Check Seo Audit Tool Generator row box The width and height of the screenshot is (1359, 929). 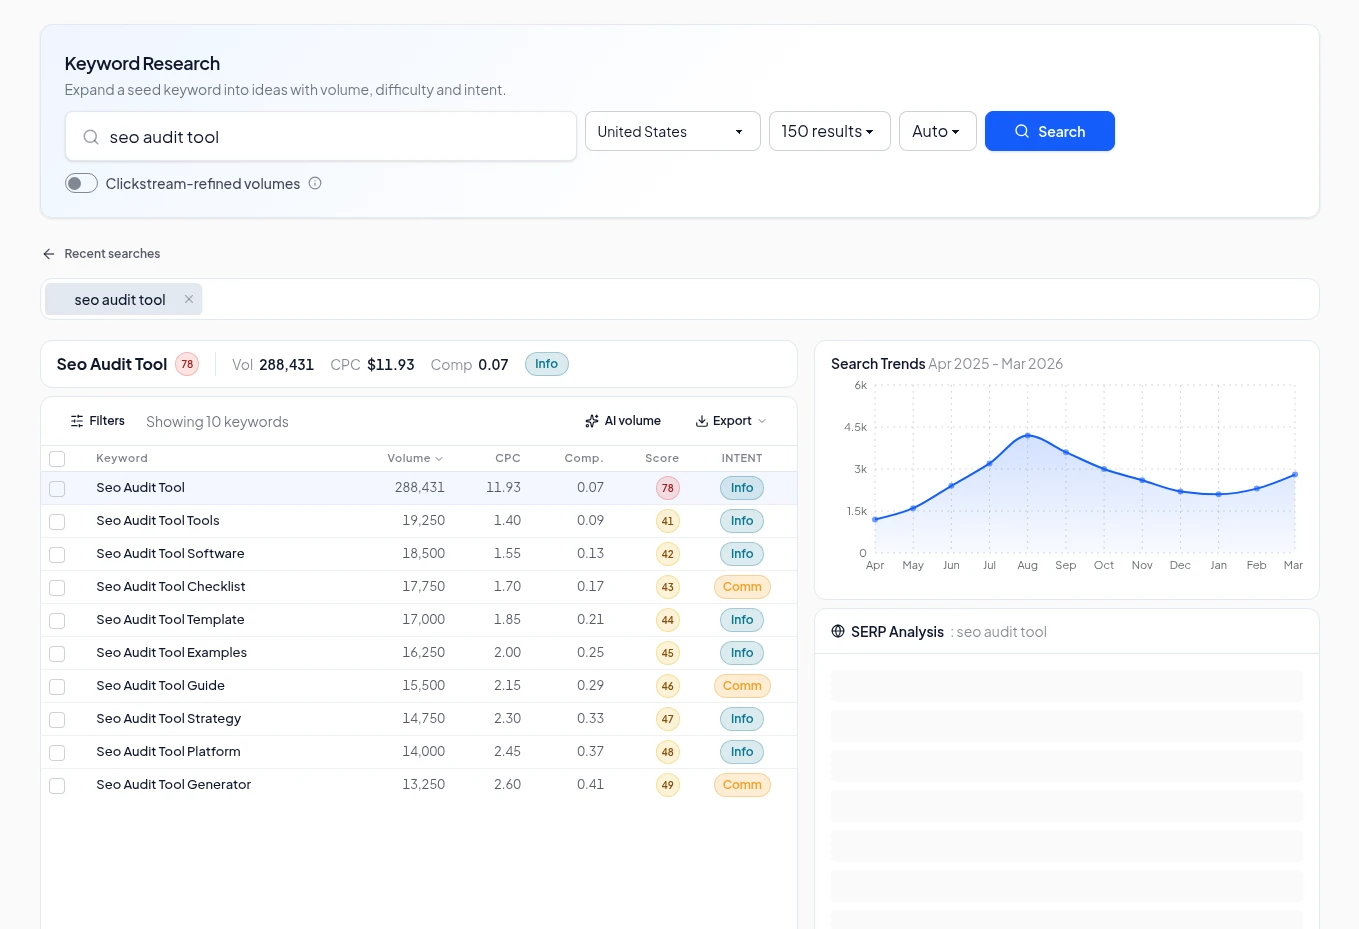pos(57,786)
